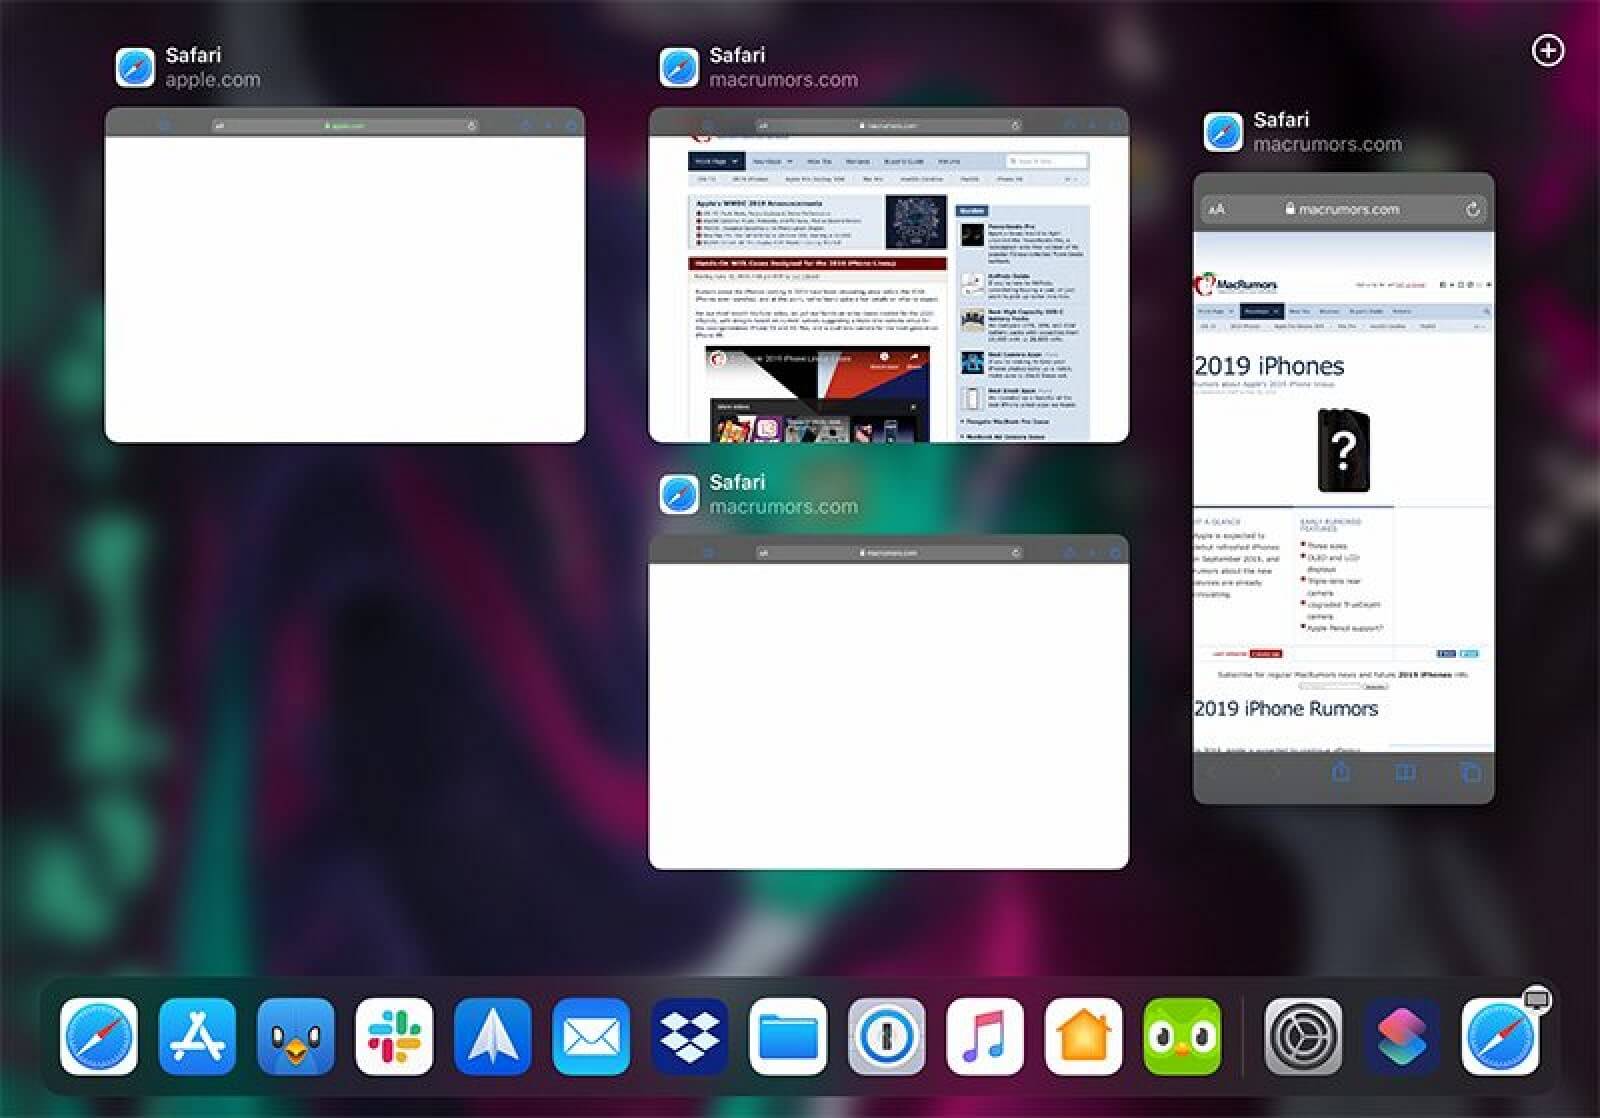This screenshot has height=1118, width=1600.
Task: Open Shortcuts app in the dock
Action: pyautogui.click(x=1402, y=1037)
